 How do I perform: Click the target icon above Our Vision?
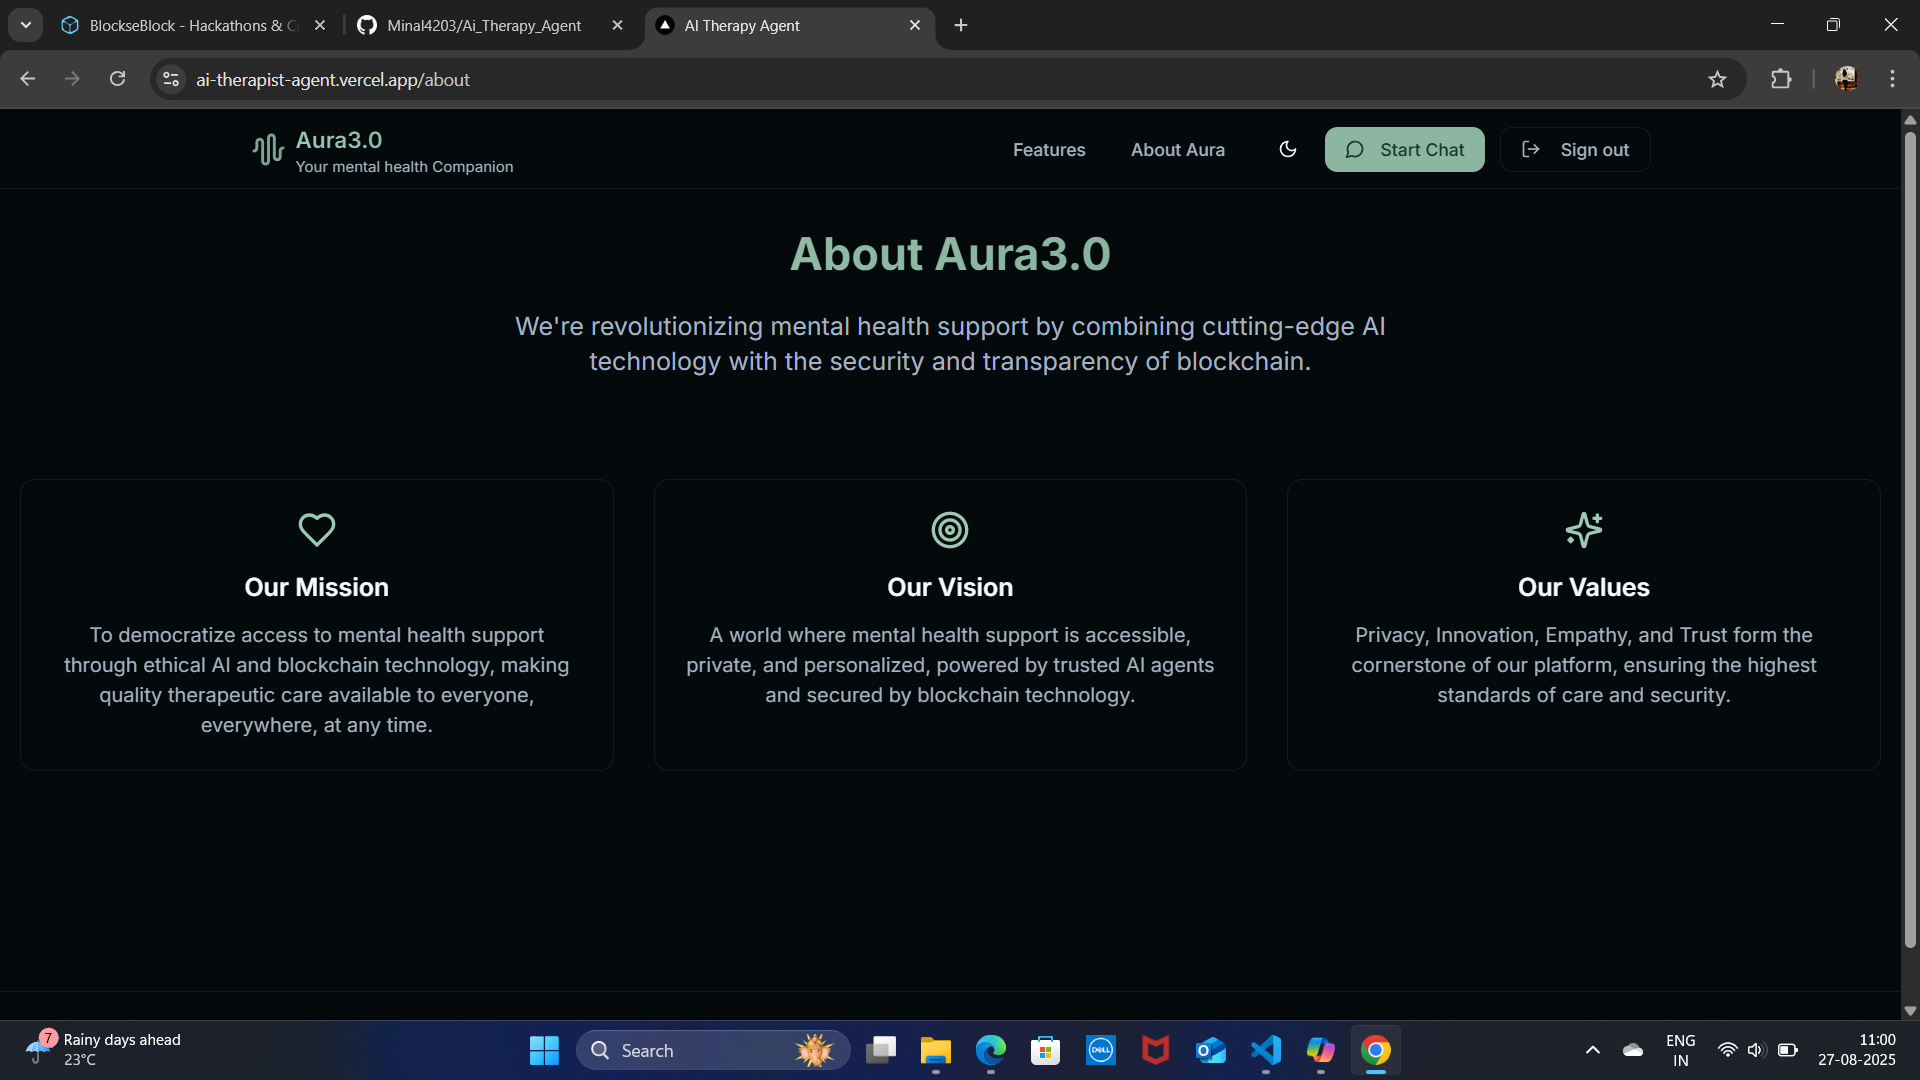pos(950,529)
